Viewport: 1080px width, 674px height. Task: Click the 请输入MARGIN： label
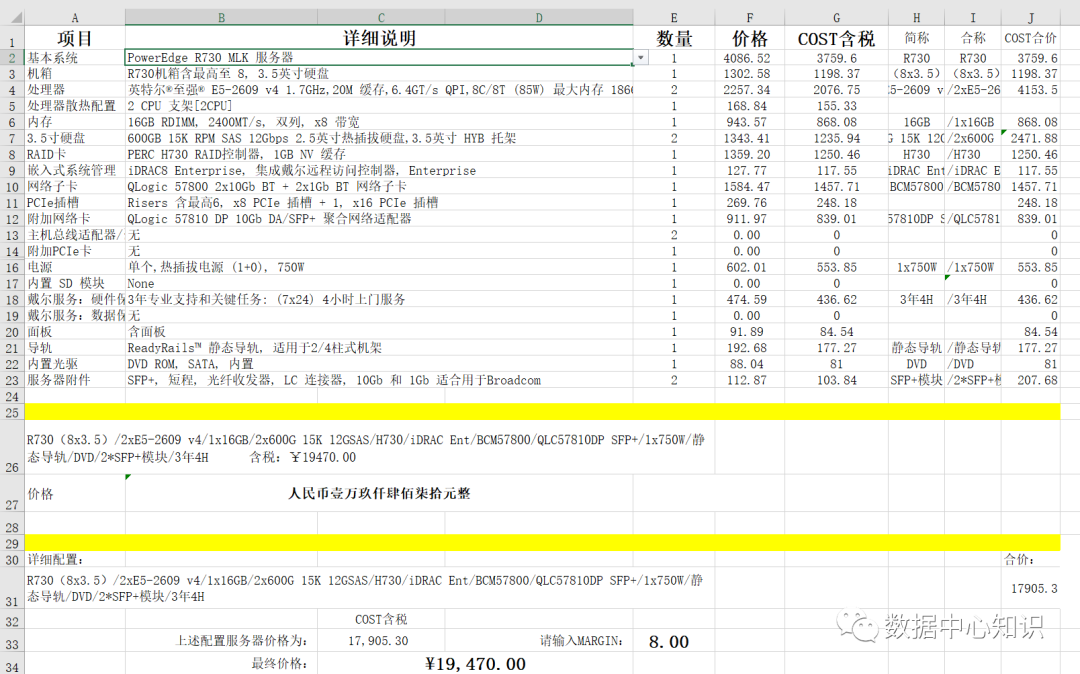coord(581,641)
